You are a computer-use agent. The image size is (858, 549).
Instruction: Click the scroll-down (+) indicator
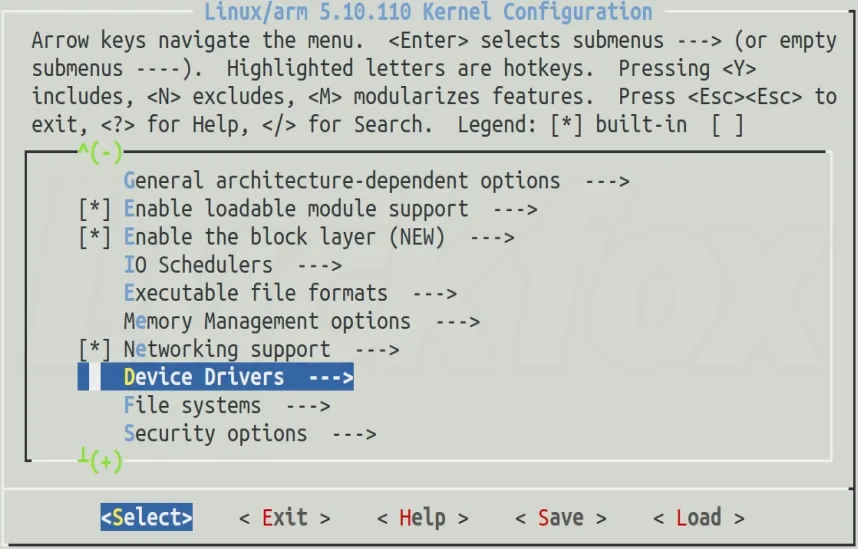tap(100, 460)
